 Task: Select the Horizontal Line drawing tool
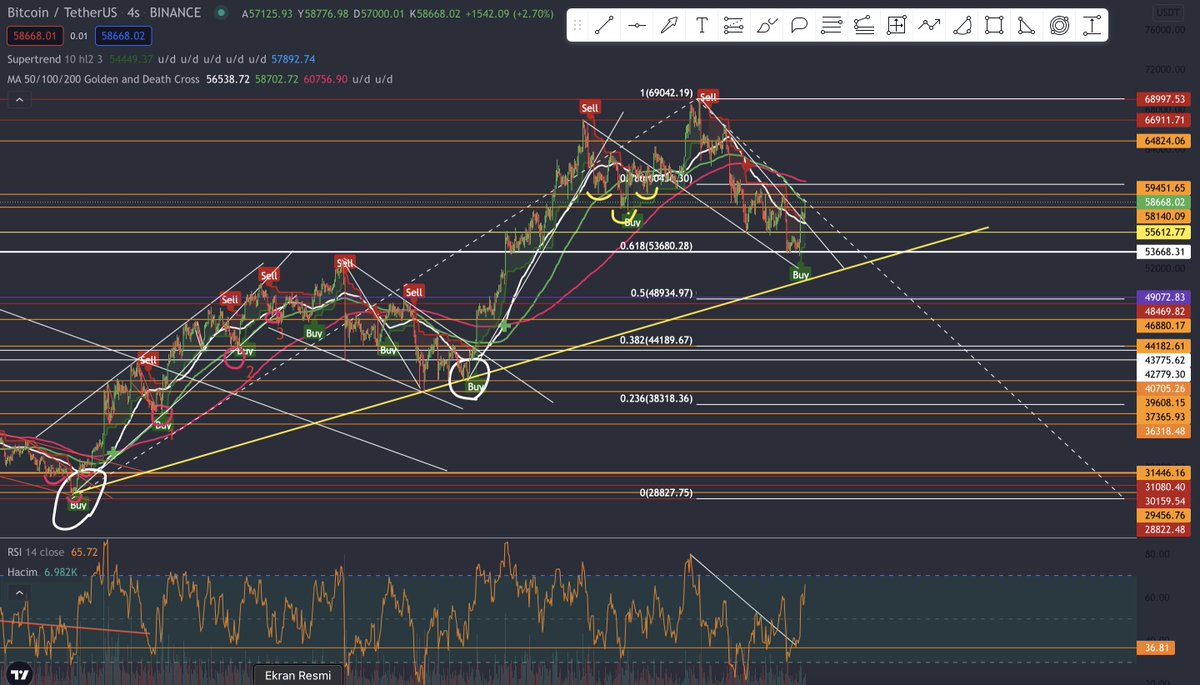[636, 26]
